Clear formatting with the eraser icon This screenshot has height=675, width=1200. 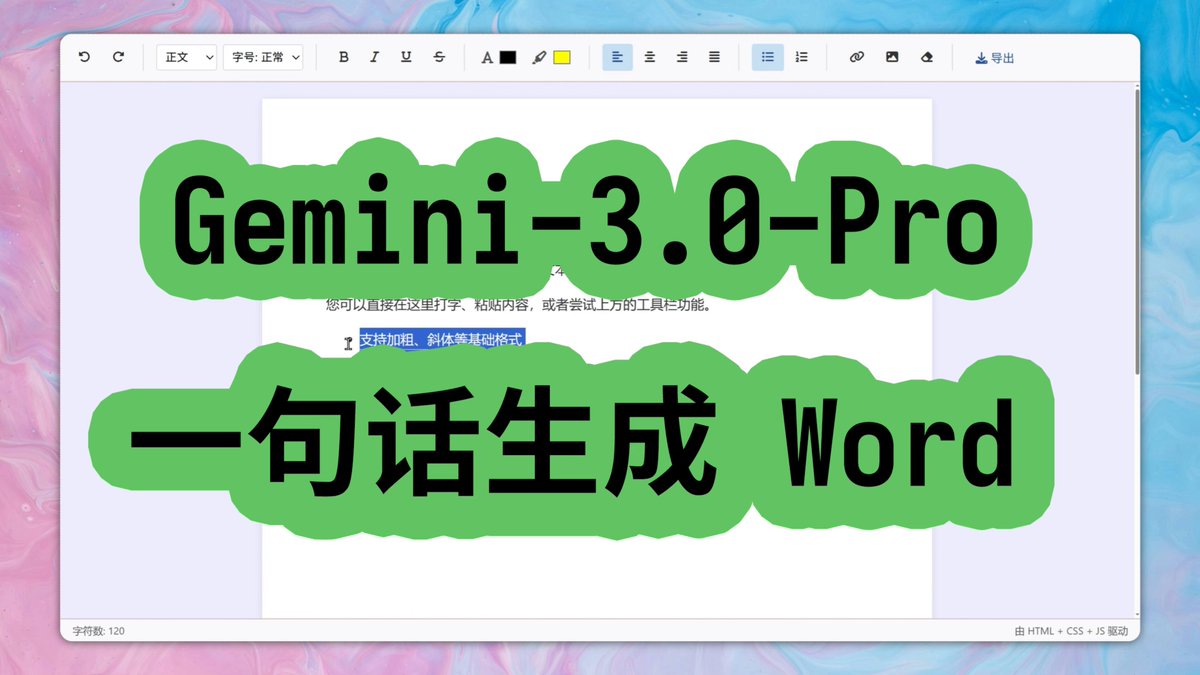926,58
